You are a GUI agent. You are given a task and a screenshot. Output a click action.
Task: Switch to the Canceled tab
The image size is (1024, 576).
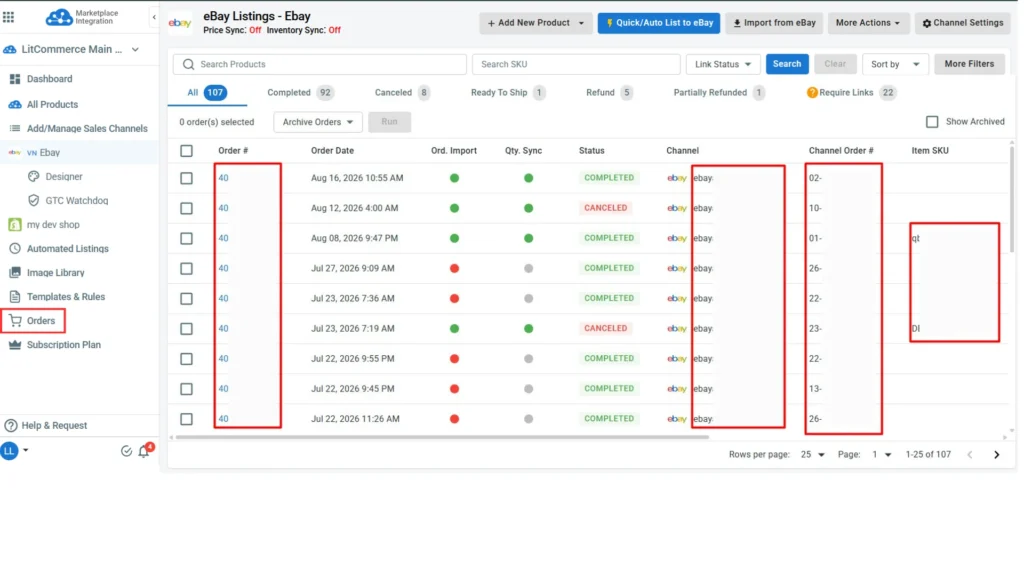coord(402,93)
